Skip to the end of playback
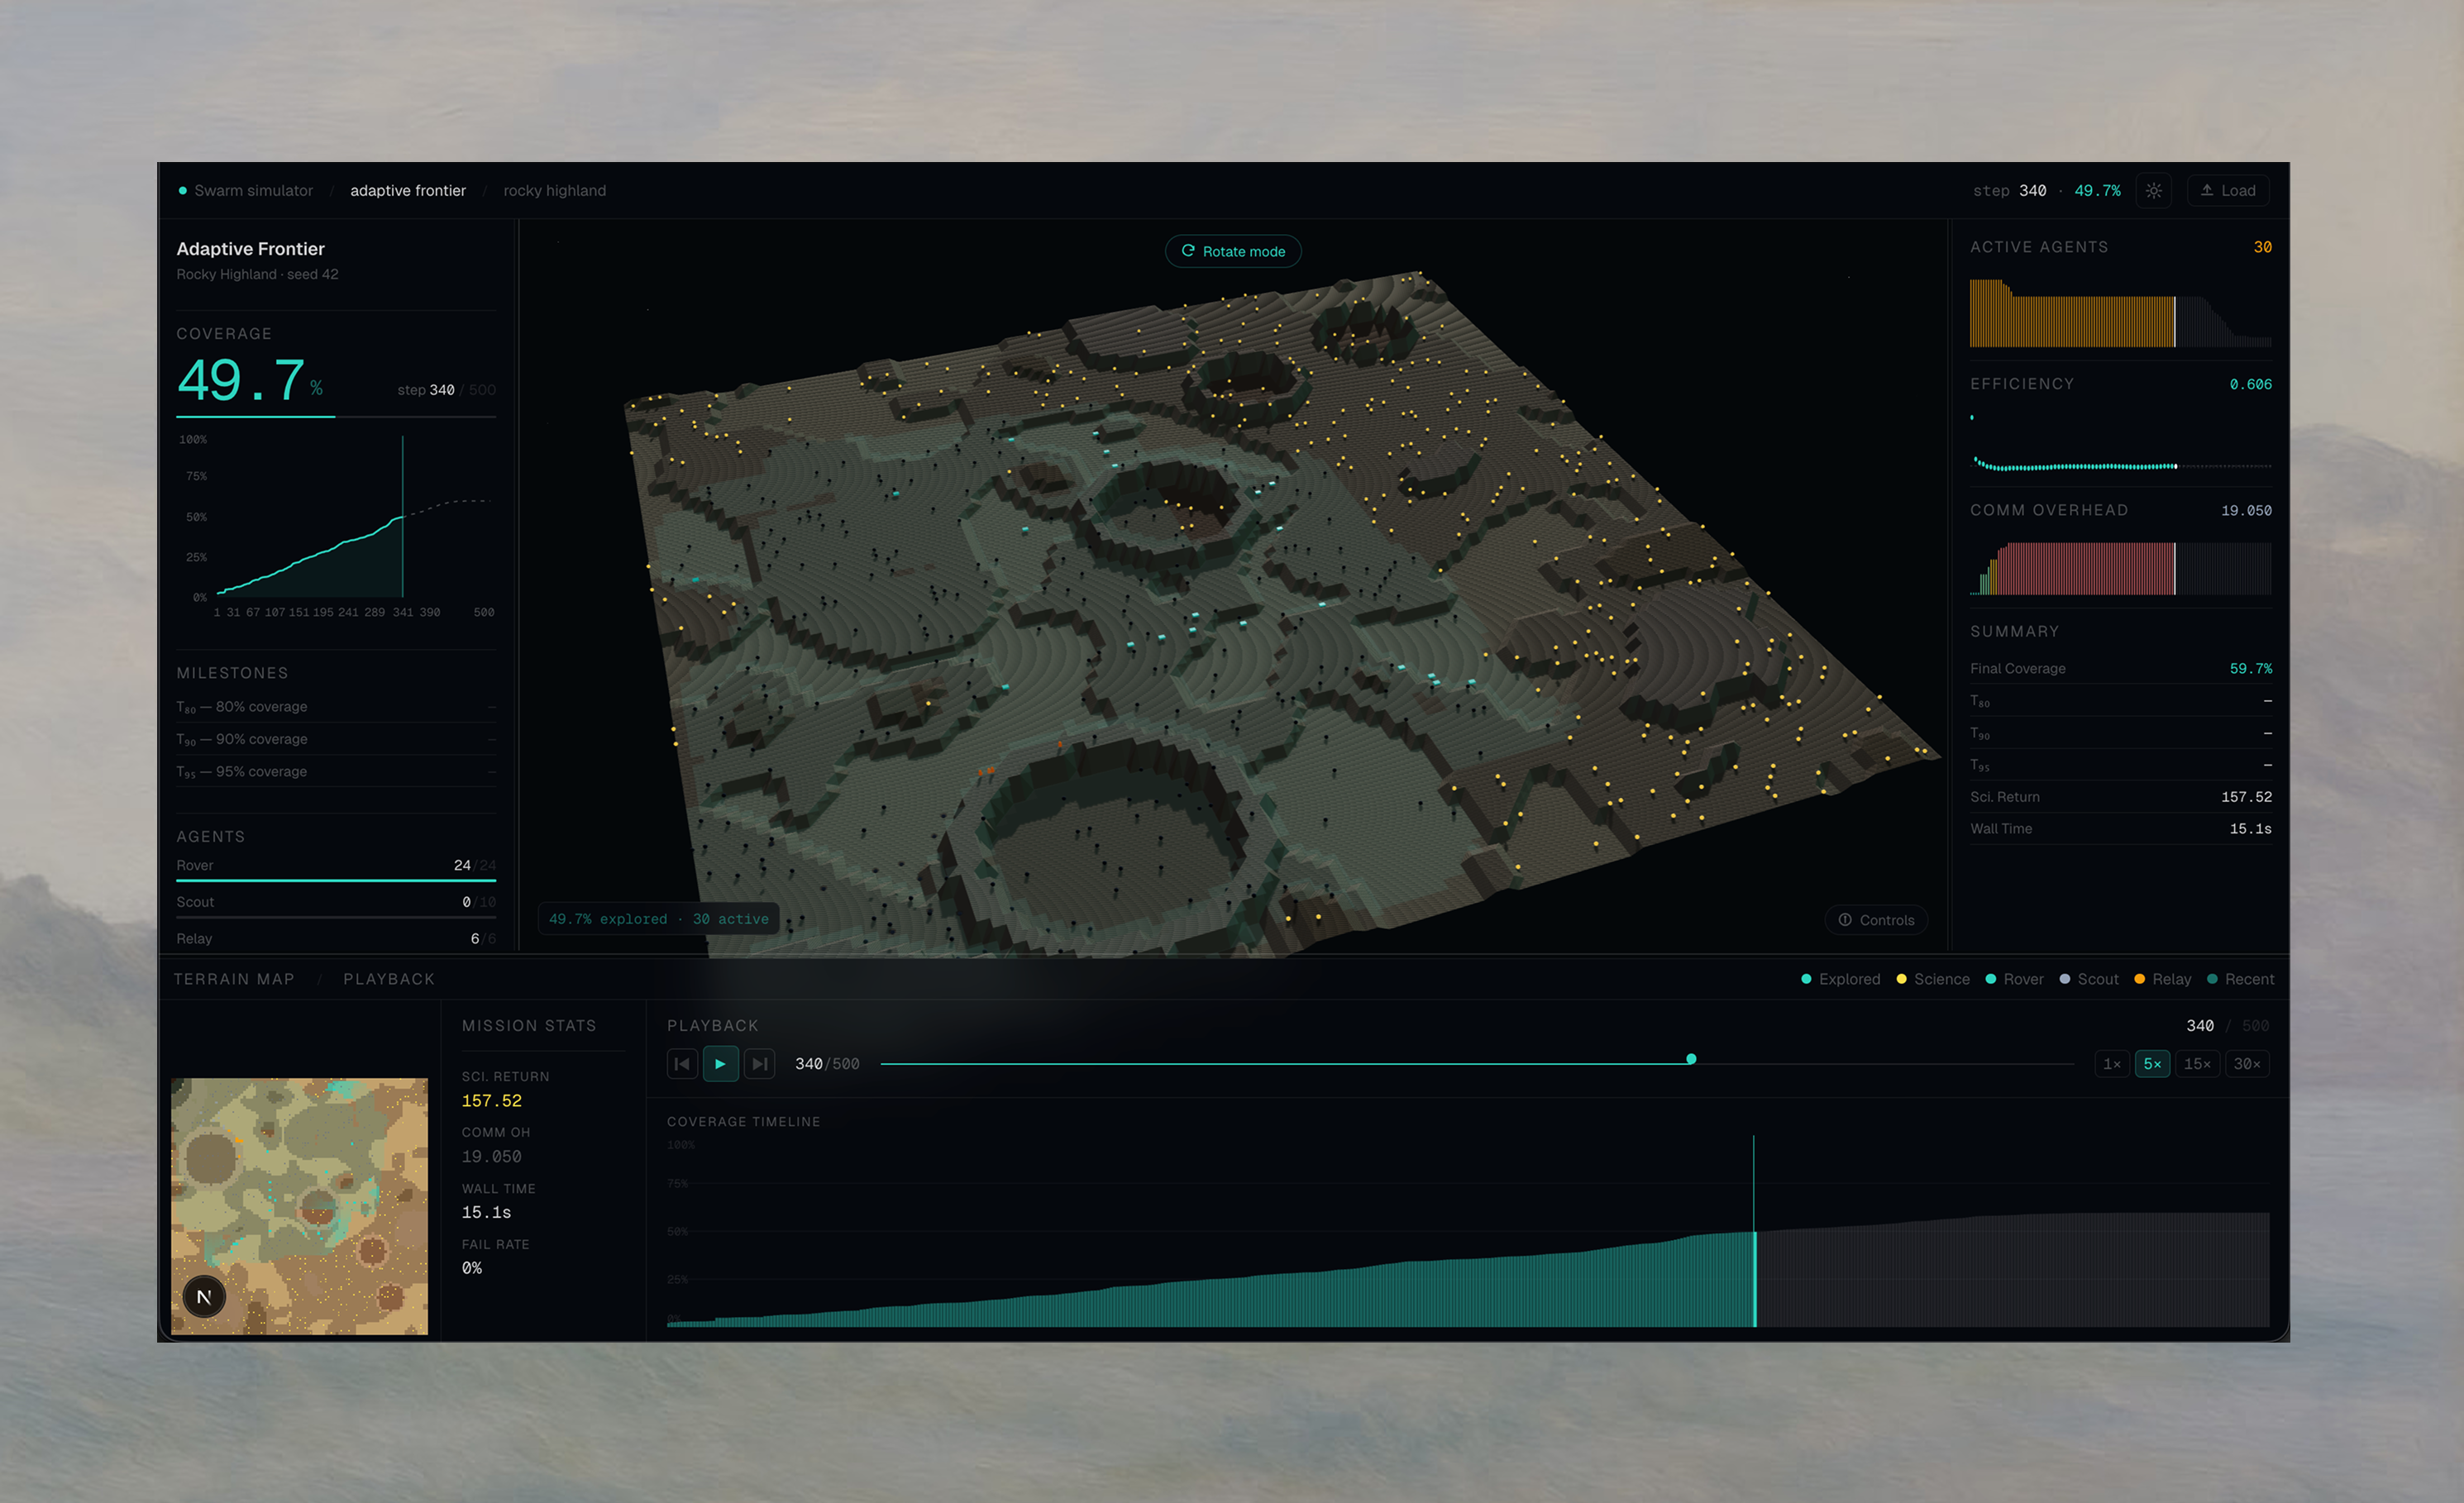2464x1503 pixels. (x=759, y=1063)
